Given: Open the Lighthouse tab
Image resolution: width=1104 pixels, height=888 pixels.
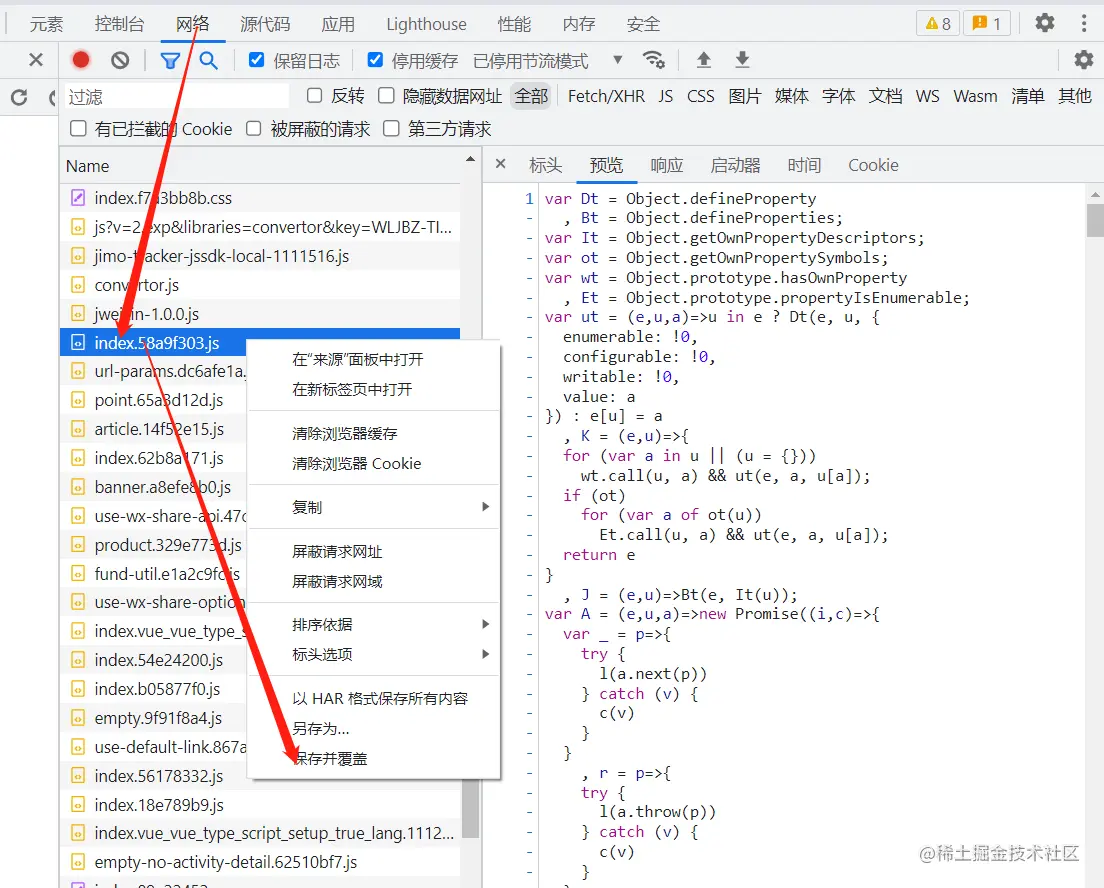Looking at the screenshot, I should (427, 24).
